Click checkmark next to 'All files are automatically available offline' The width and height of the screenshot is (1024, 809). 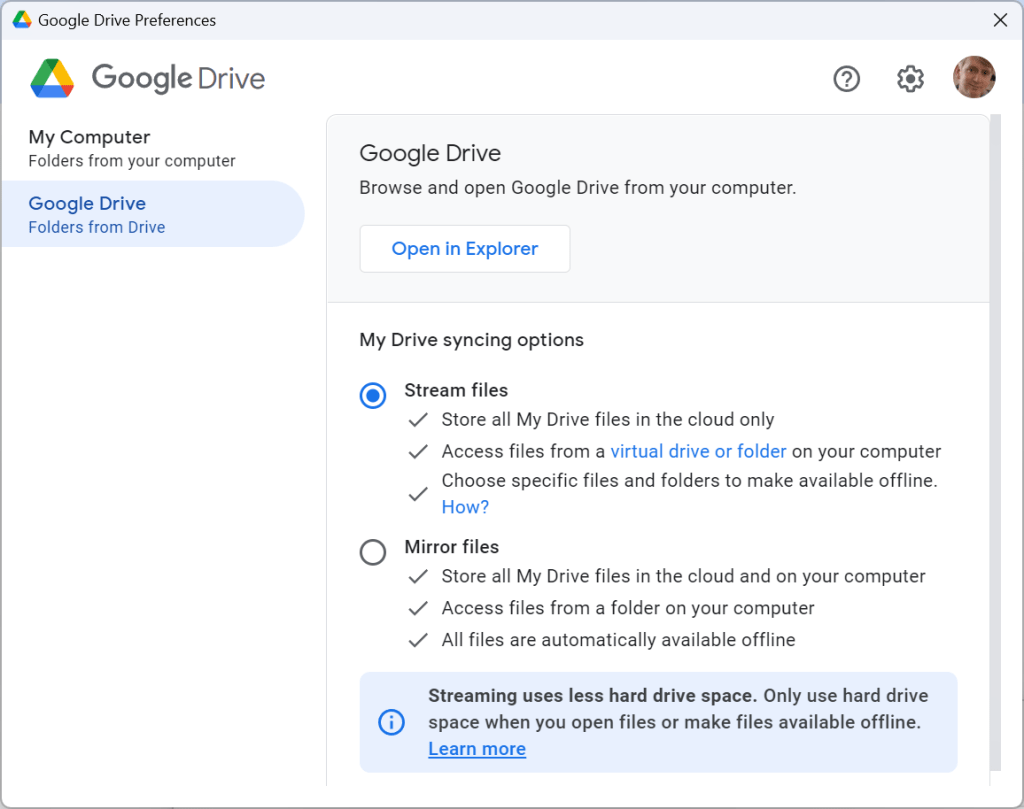pyautogui.click(x=418, y=640)
